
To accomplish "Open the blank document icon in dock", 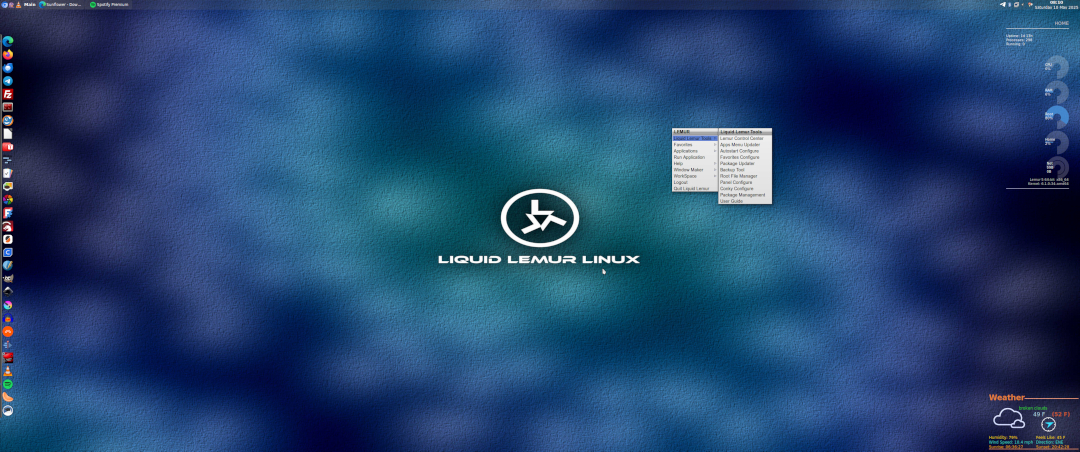I will tap(8, 134).
